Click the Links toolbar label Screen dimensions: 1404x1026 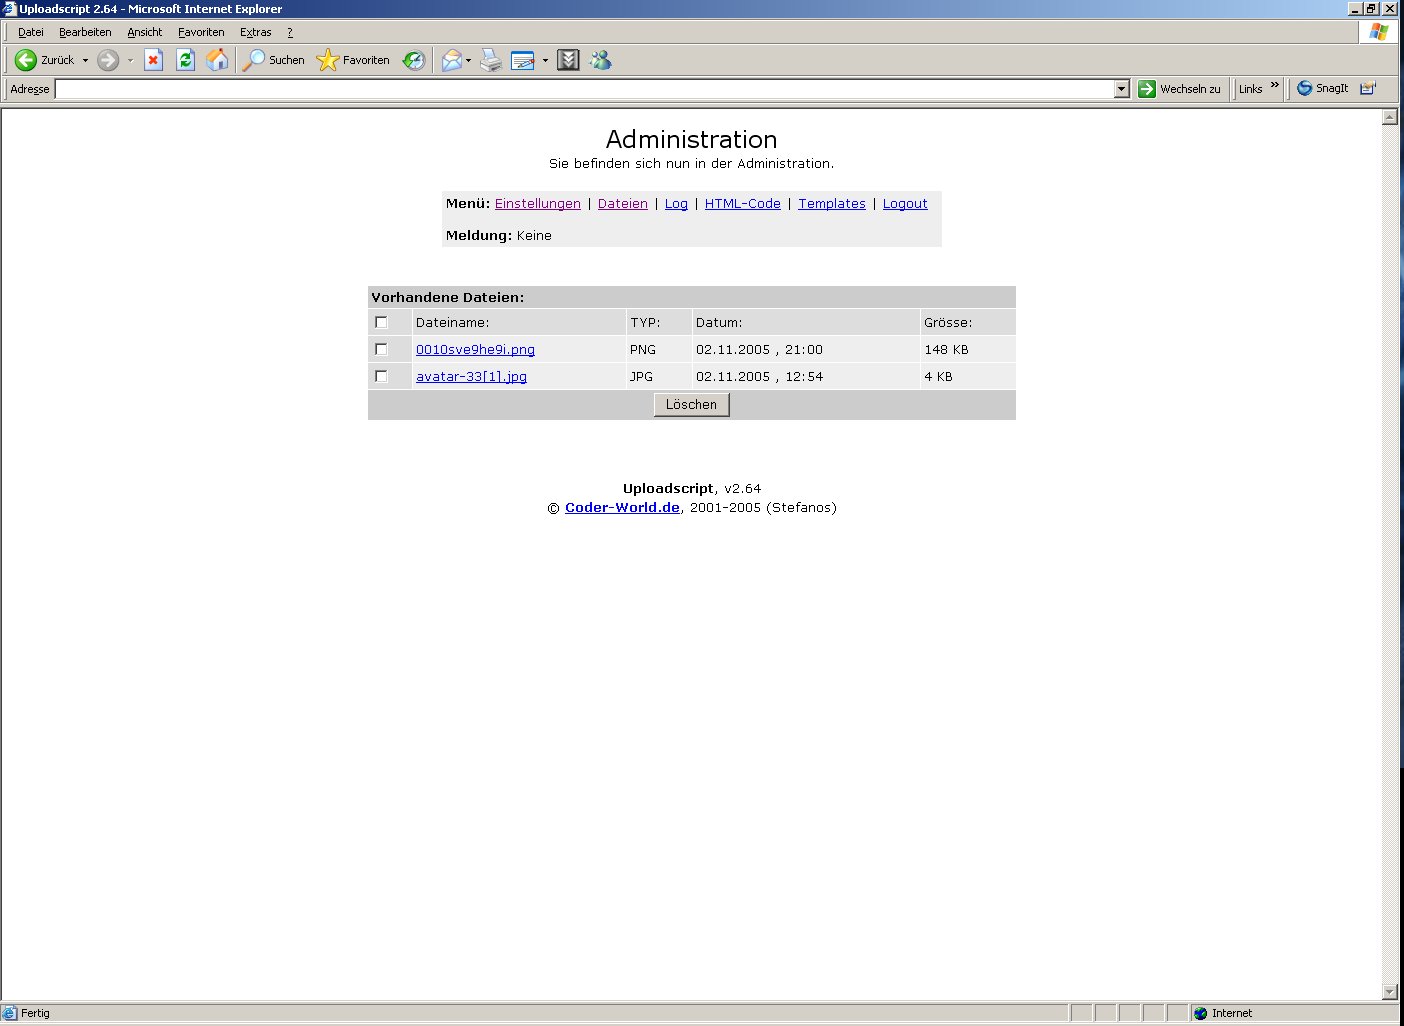(1250, 89)
